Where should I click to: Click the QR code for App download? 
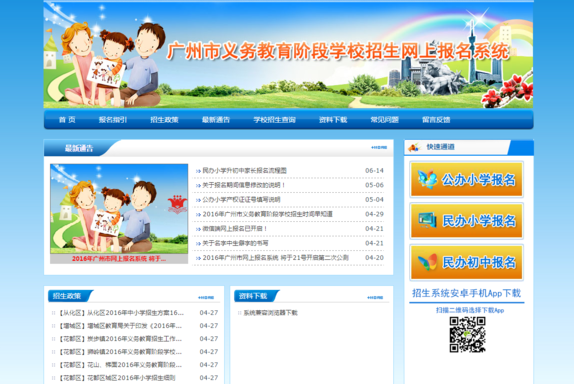coord(467,335)
